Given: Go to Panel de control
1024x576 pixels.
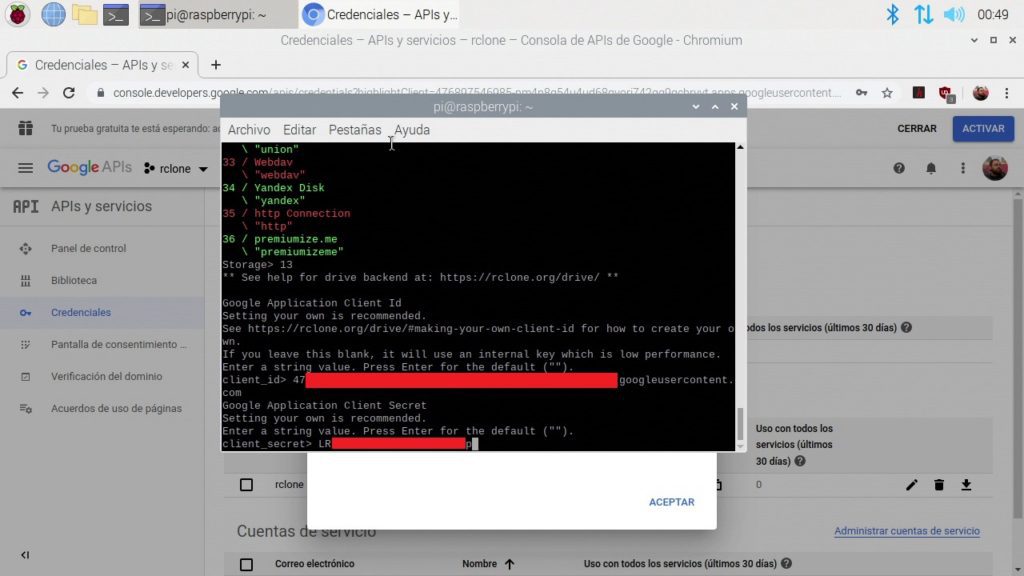Looking at the screenshot, I should click(x=89, y=248).
